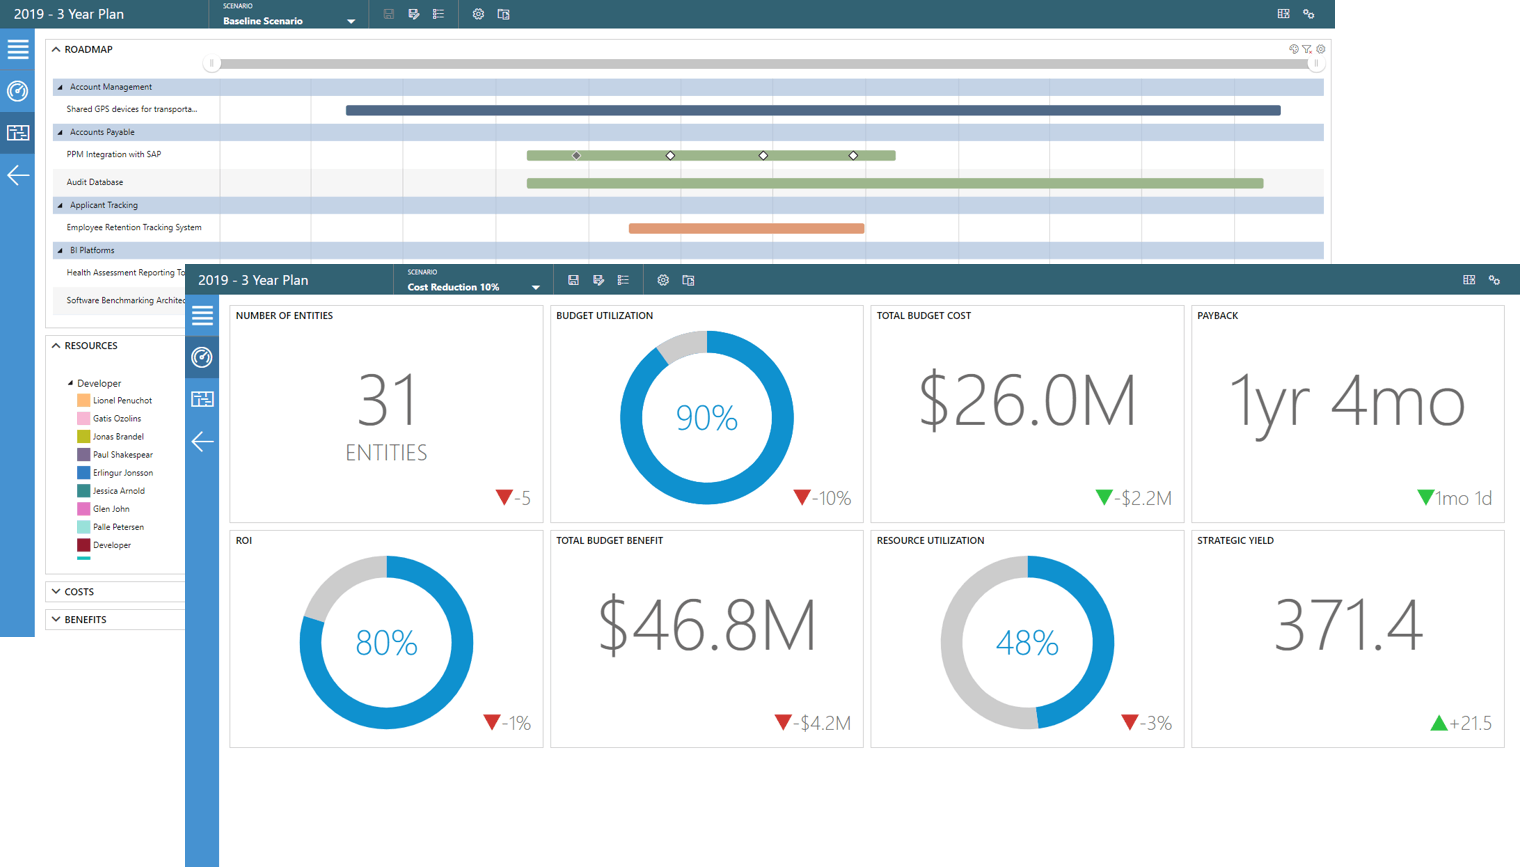Collapse the Applicant Tracking roadmap group
The width and height of the screenshot is (1520, 867).
[60, 205]
